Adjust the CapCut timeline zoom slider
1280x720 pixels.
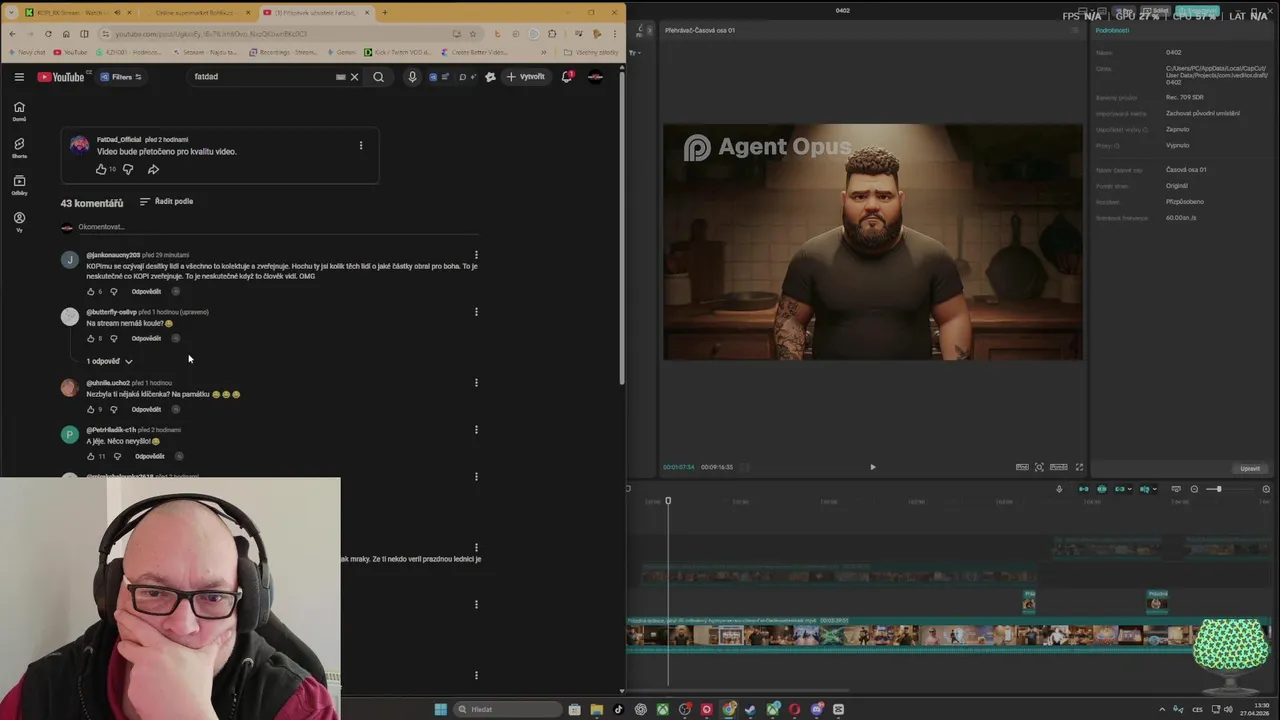1218,489
